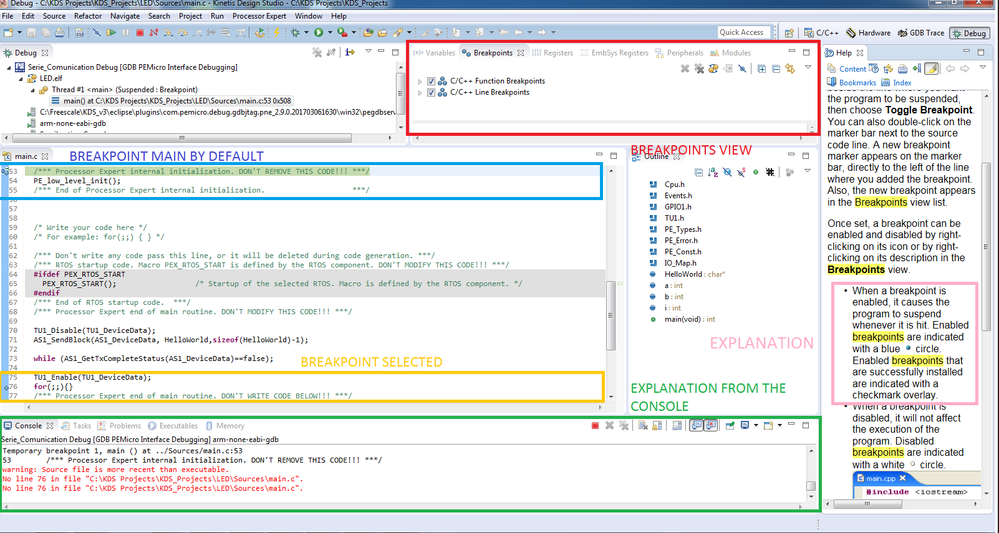Toggle C/C++ Line Breakpoints checkbox

431,92
